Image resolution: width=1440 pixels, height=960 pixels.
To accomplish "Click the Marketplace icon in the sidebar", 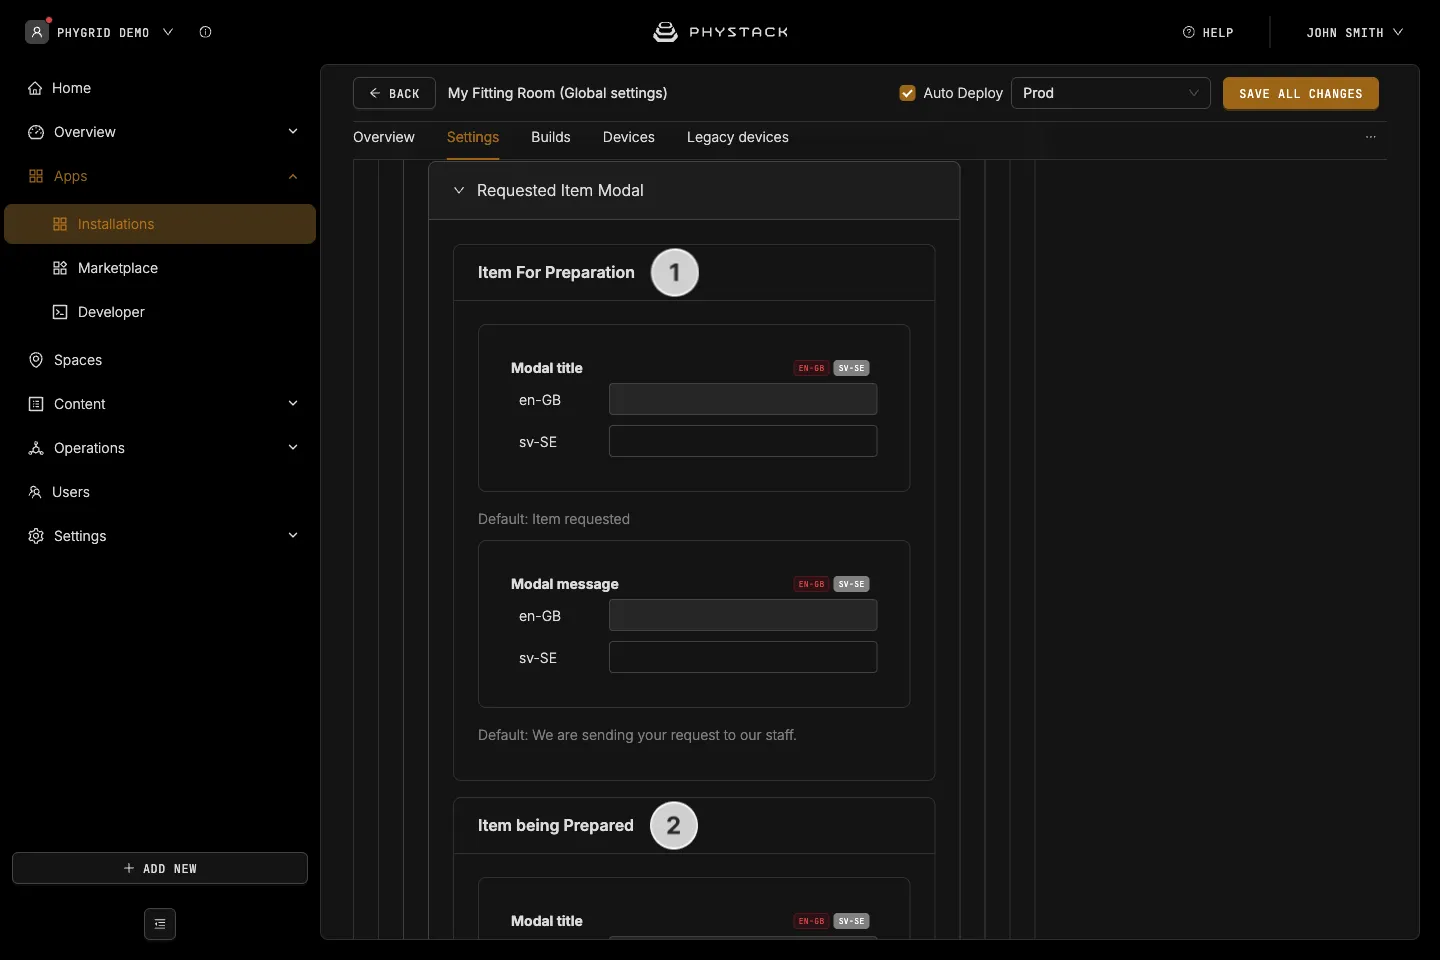I will click(x=60, y=268).
